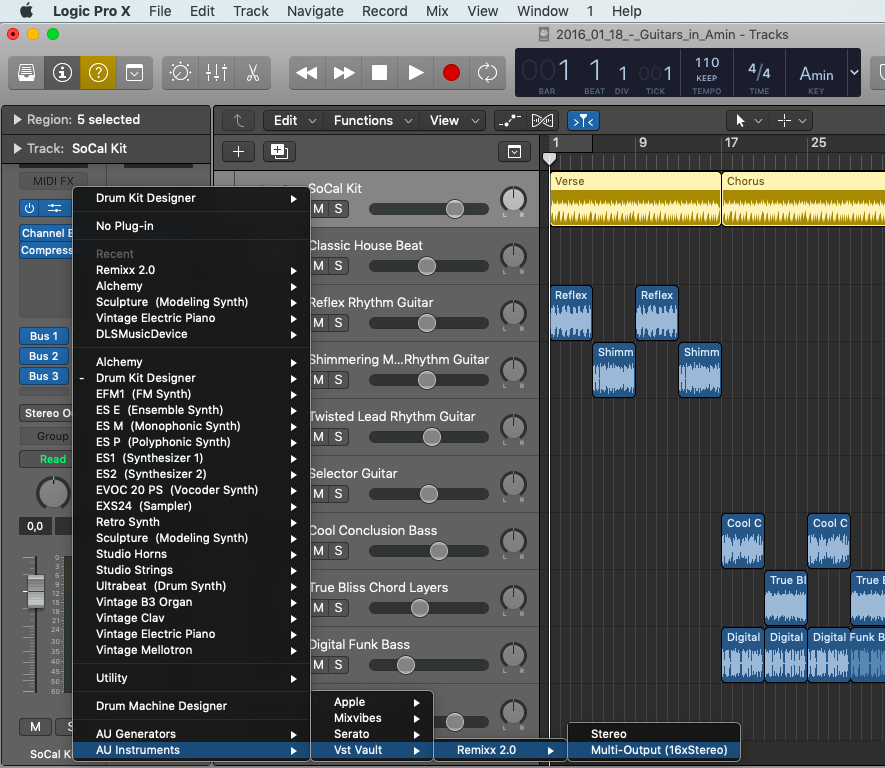Open the Library panel icon
885x768 pixels.
[x=27, y=73]
